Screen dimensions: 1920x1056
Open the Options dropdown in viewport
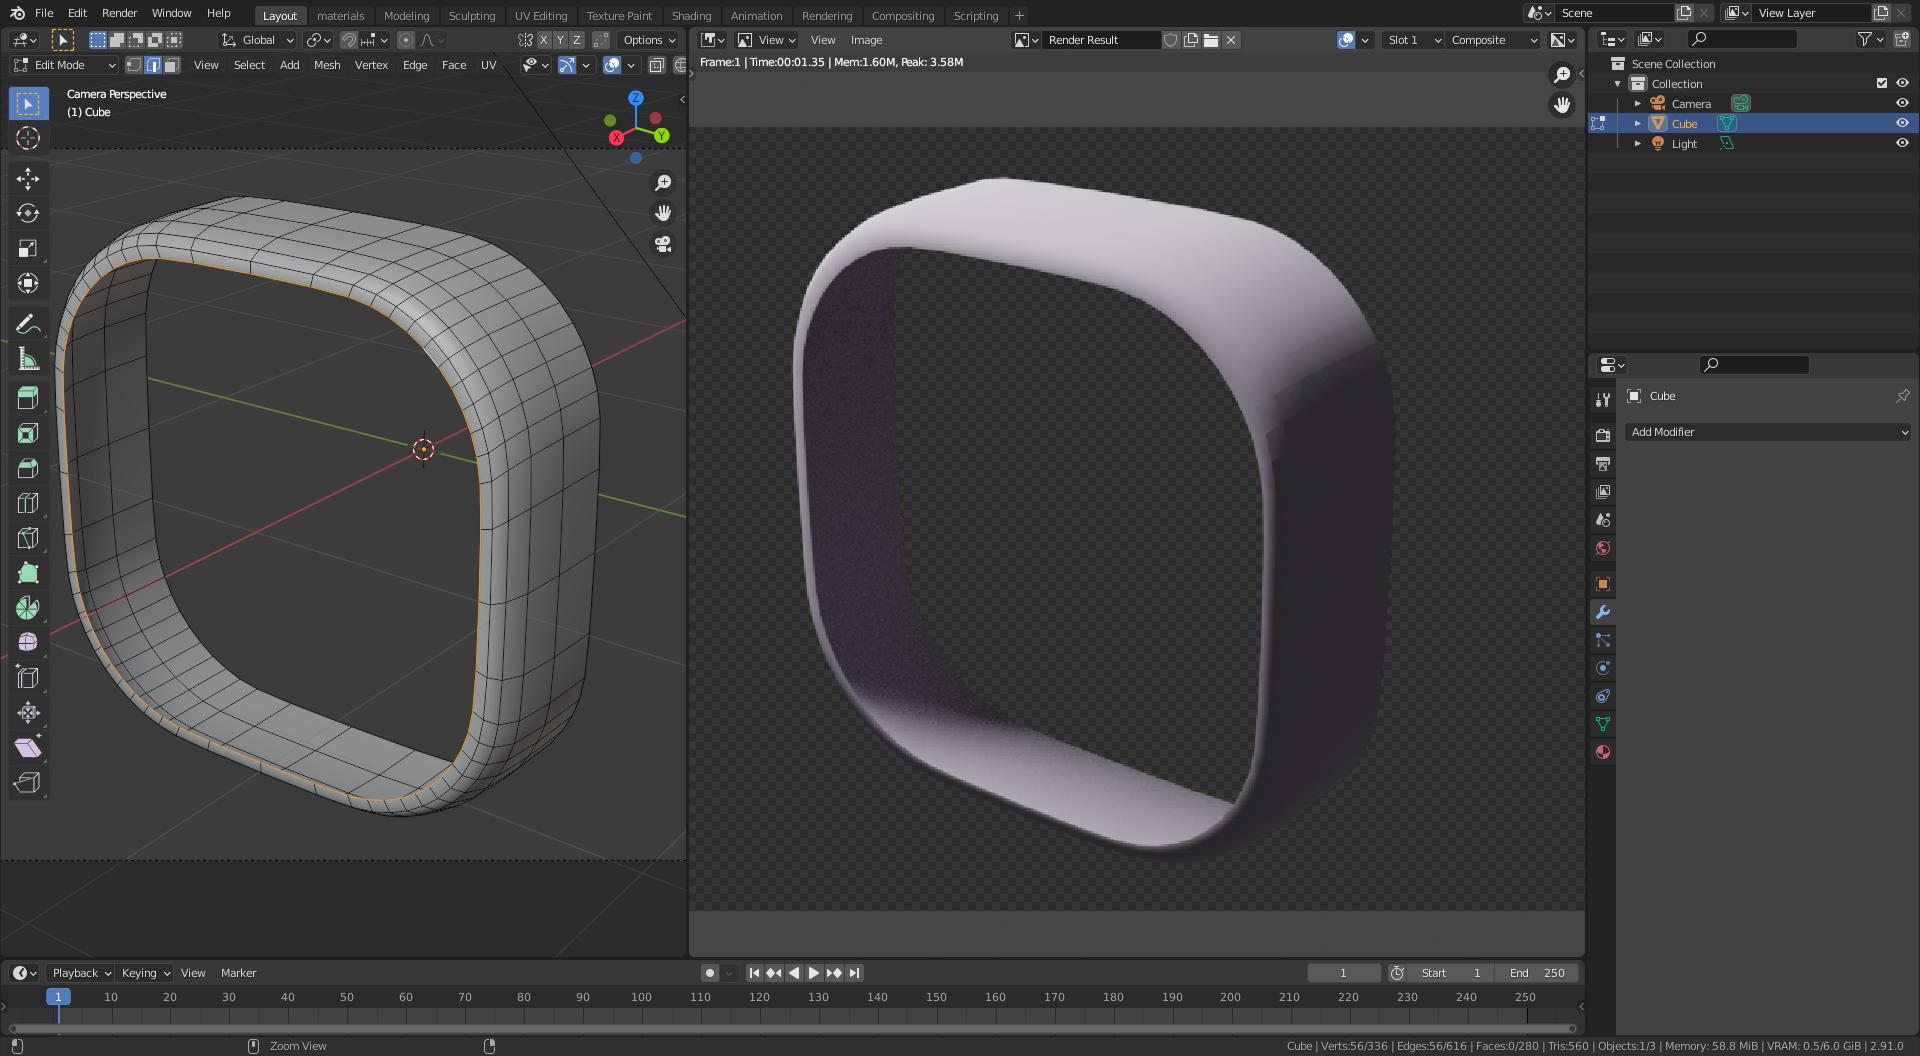649,40
